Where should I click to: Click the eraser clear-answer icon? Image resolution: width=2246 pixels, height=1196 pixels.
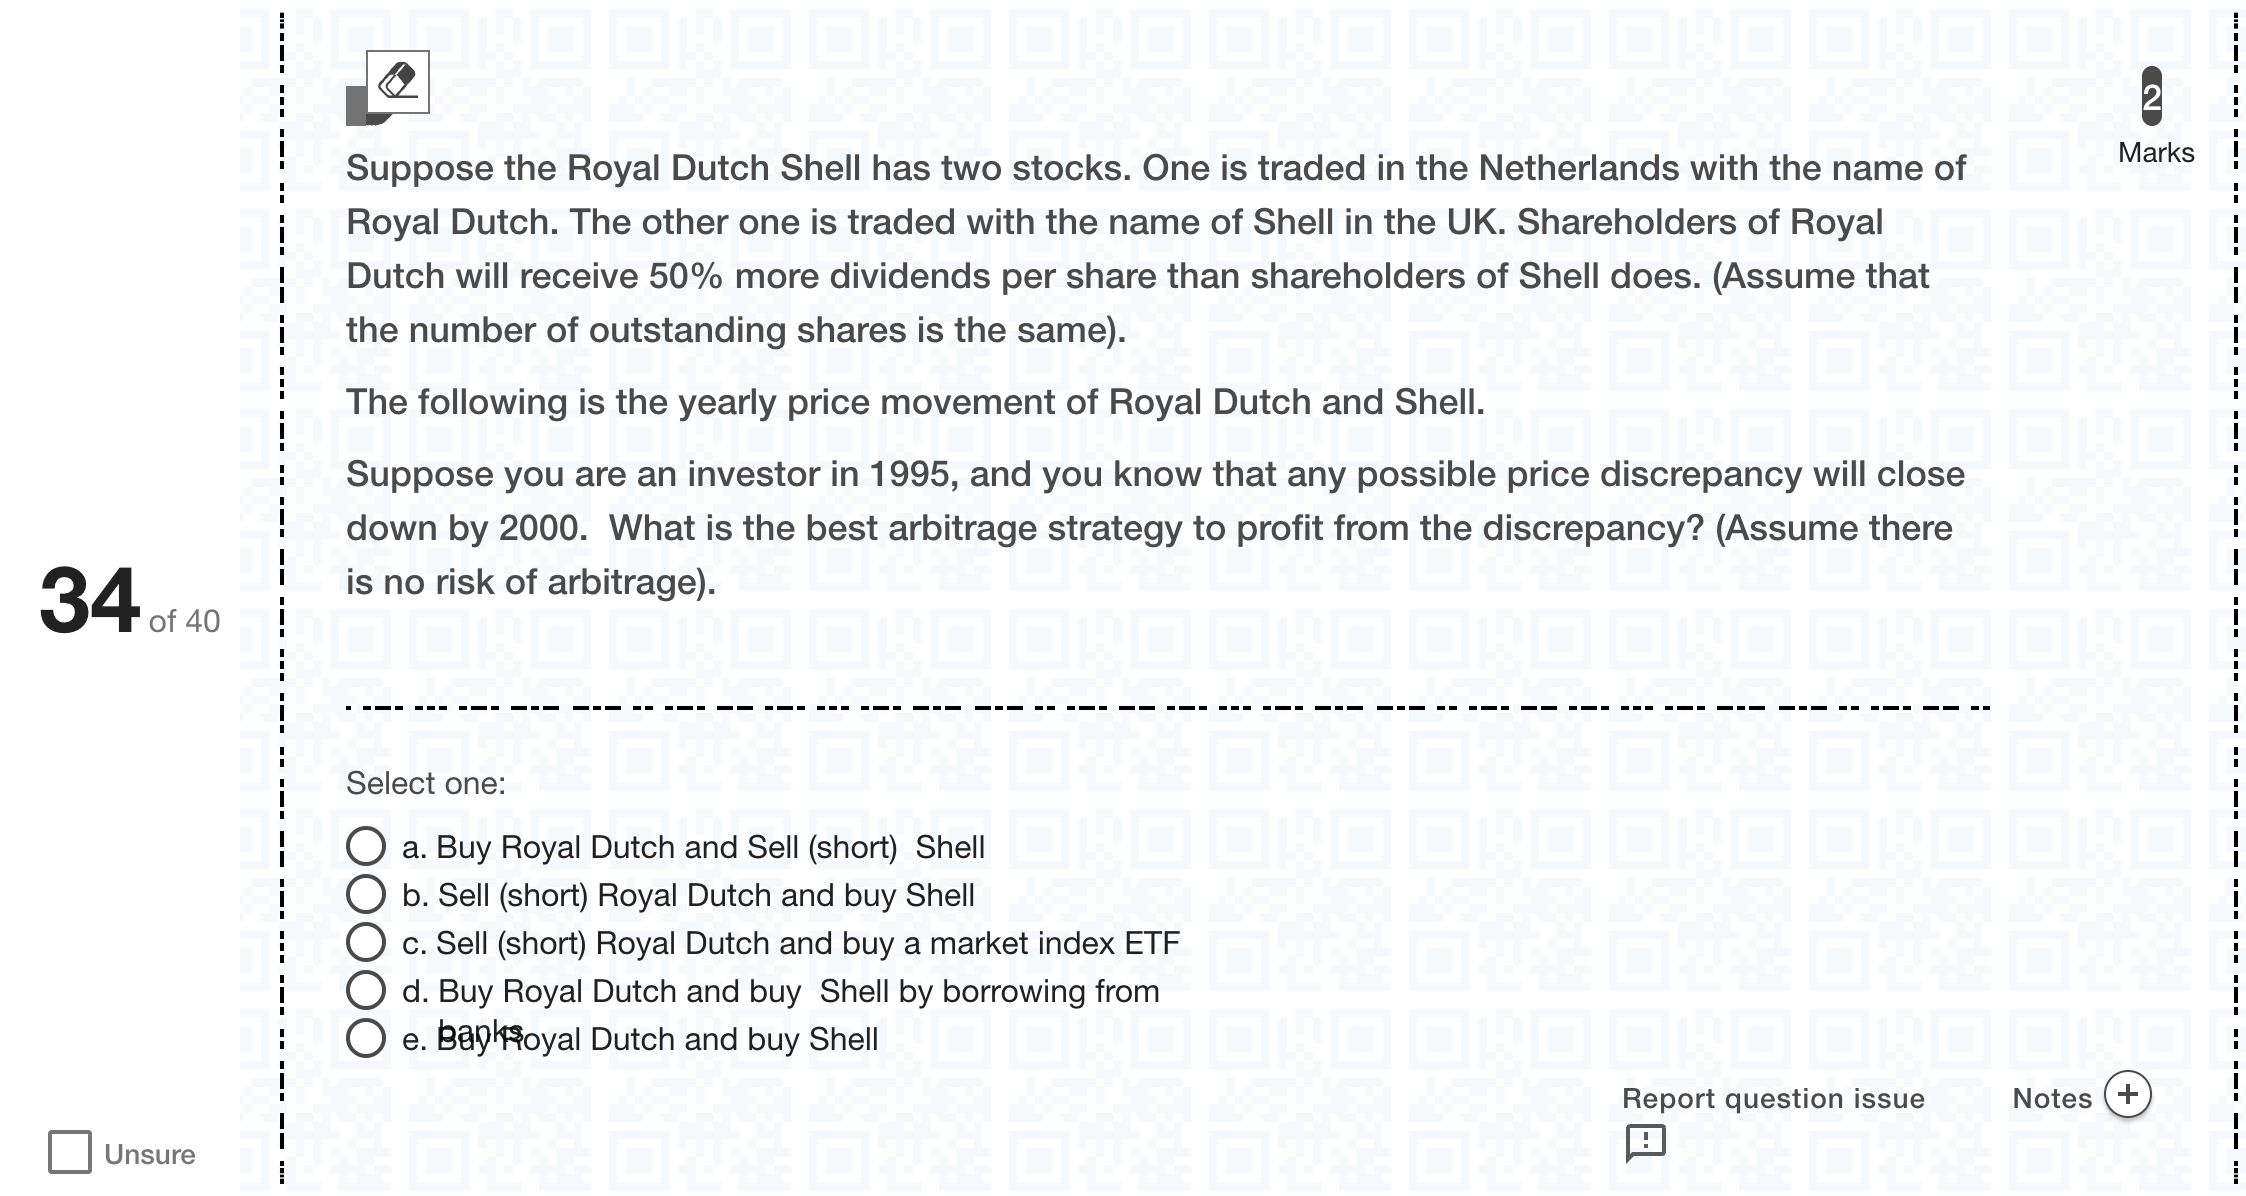pyautogui.click(x=398, y=82)
